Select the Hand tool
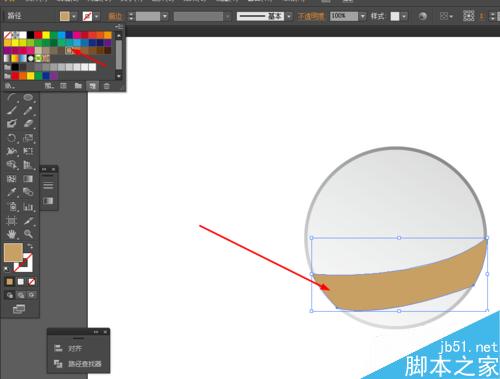Screen dimensions: 500x379 tap(12, 234)
